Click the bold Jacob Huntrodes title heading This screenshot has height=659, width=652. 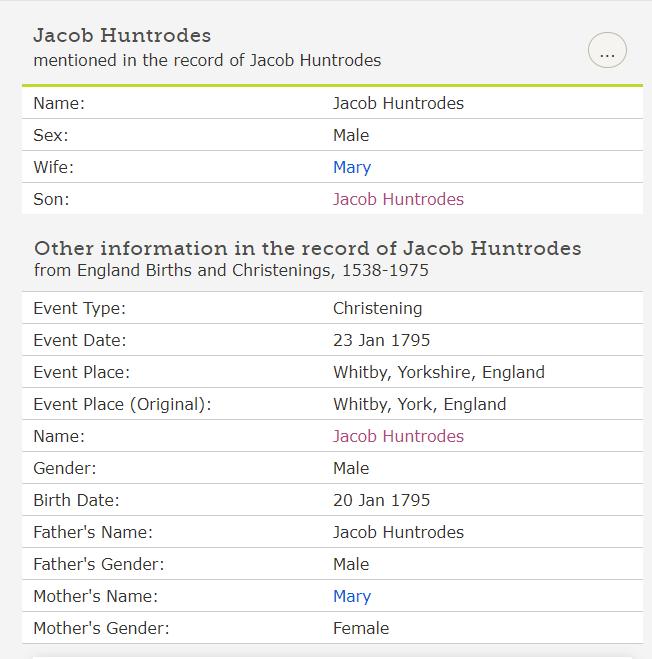(x=122, y=35)
